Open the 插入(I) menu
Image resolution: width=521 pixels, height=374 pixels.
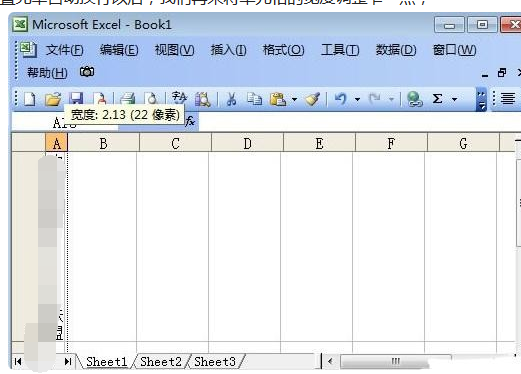coord(228,50)
